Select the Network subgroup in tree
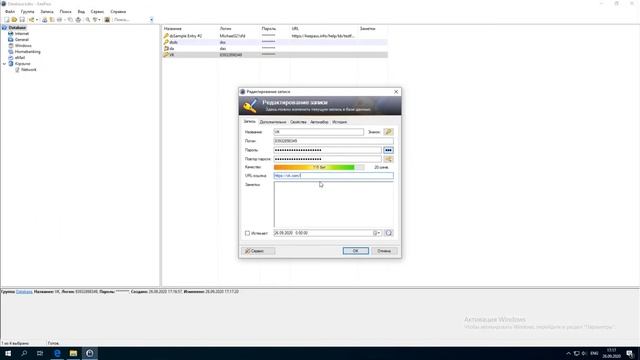Image resolution: width=640 pixels, height=360 pixels. (x=29, y=70)
